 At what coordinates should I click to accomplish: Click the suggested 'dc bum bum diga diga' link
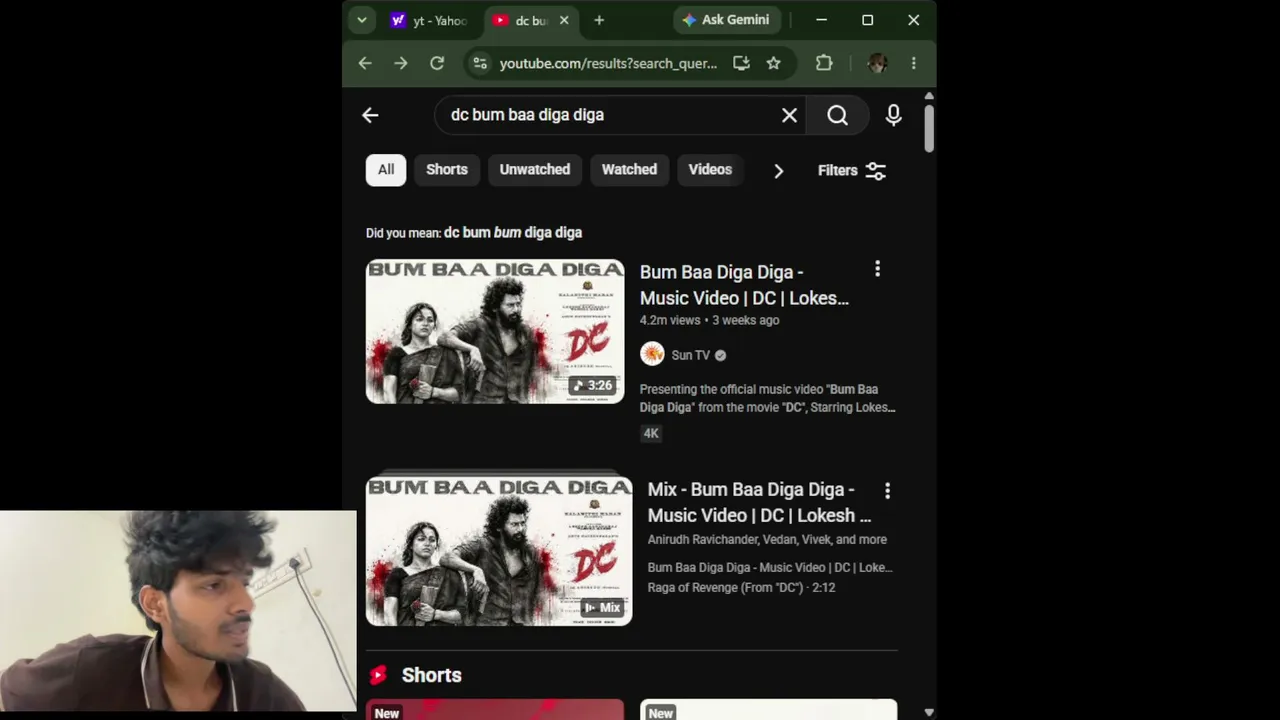point(513,232)
